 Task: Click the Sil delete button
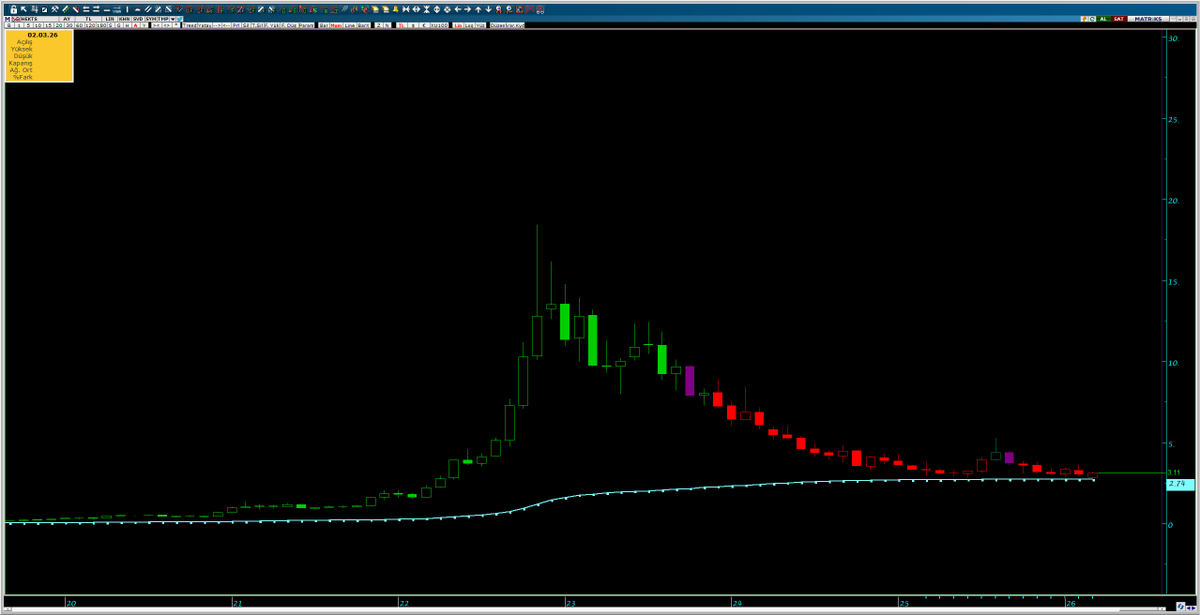pos(245,25)
